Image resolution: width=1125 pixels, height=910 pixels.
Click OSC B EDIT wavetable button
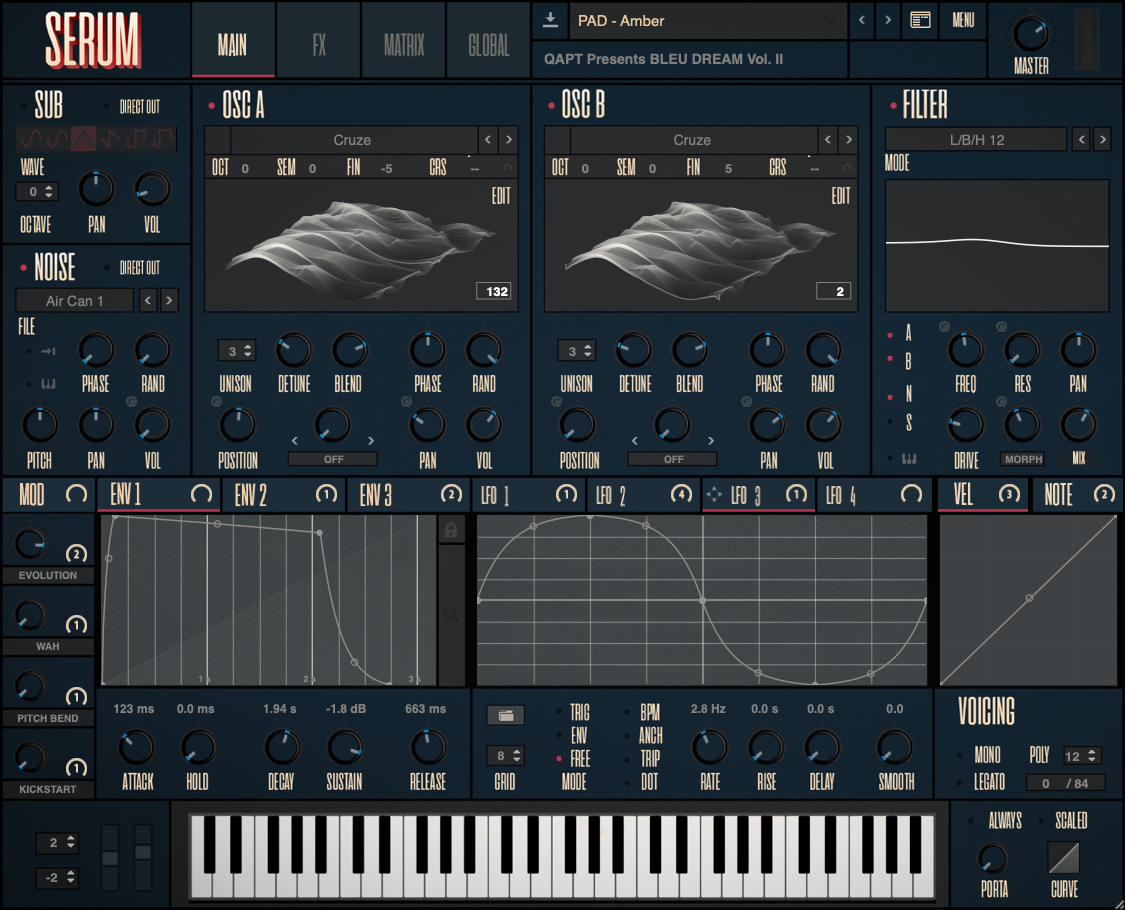point(840,196)
